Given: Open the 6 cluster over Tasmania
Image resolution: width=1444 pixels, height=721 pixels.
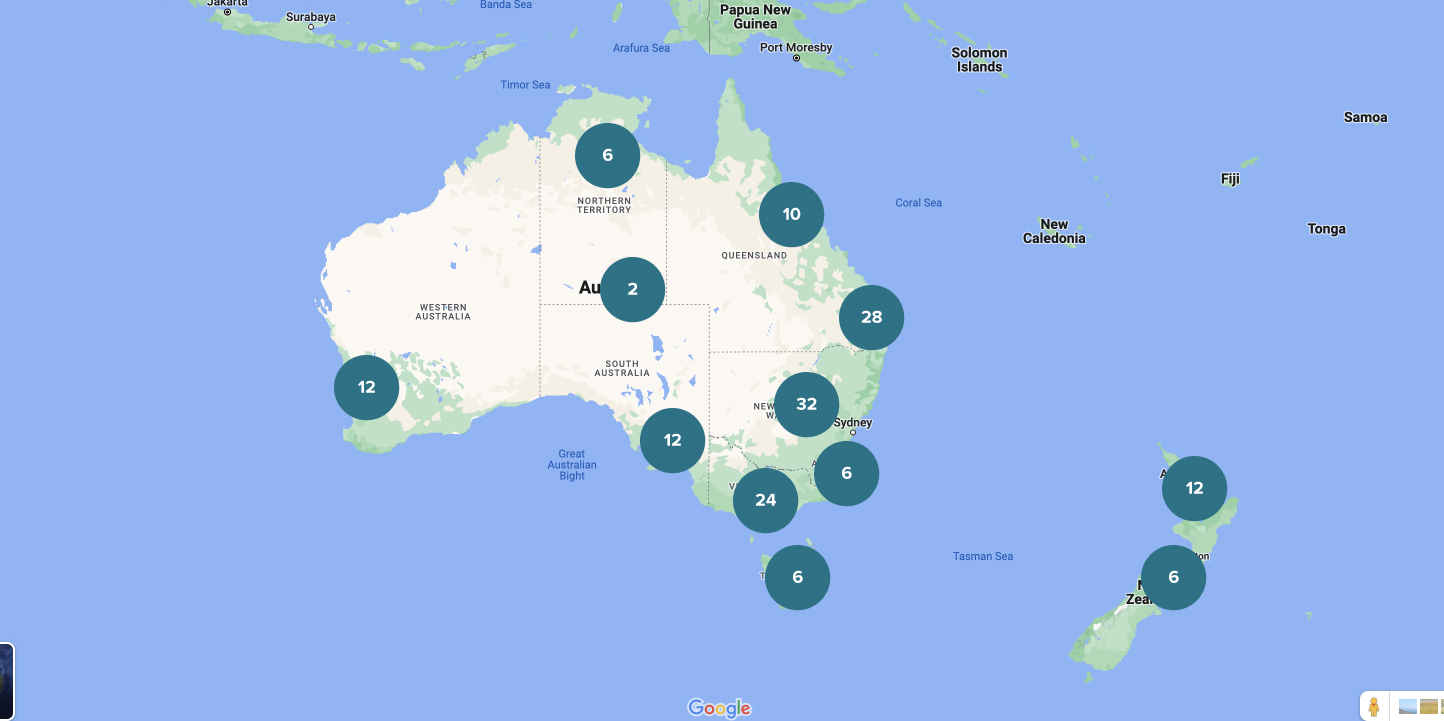Looking at the screenshot, I should (797, 577).
